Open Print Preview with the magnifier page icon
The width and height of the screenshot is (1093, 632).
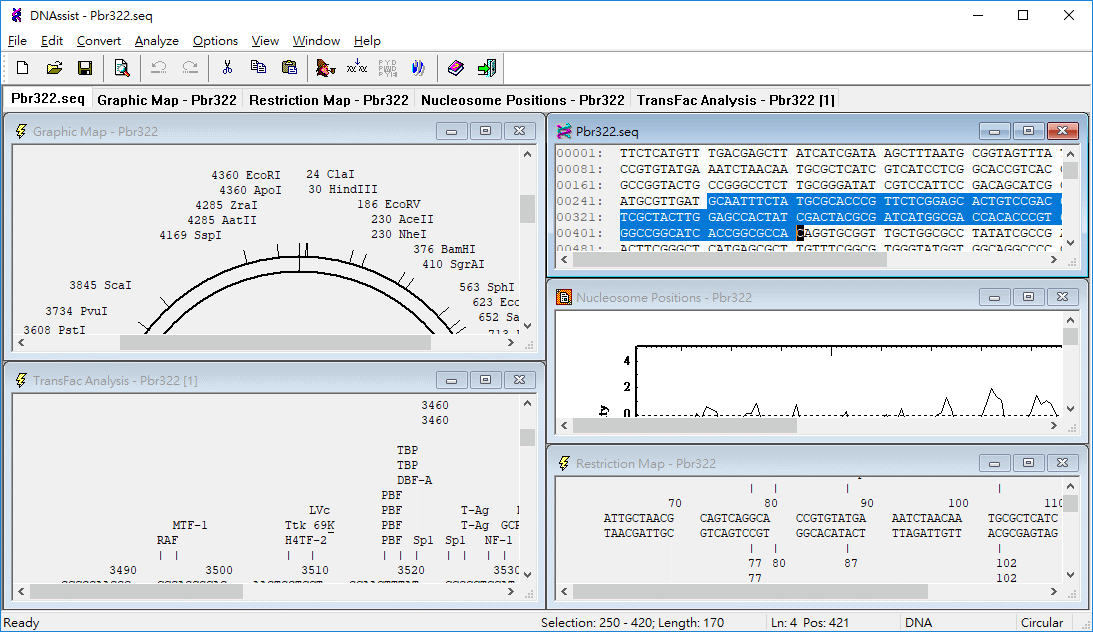coord(121,68)
